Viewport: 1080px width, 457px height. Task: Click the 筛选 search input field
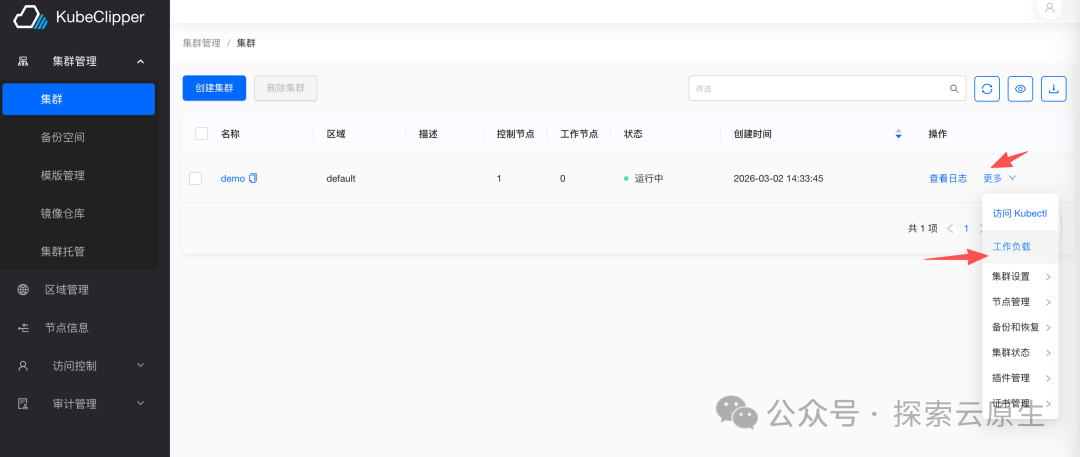point(827,88)
